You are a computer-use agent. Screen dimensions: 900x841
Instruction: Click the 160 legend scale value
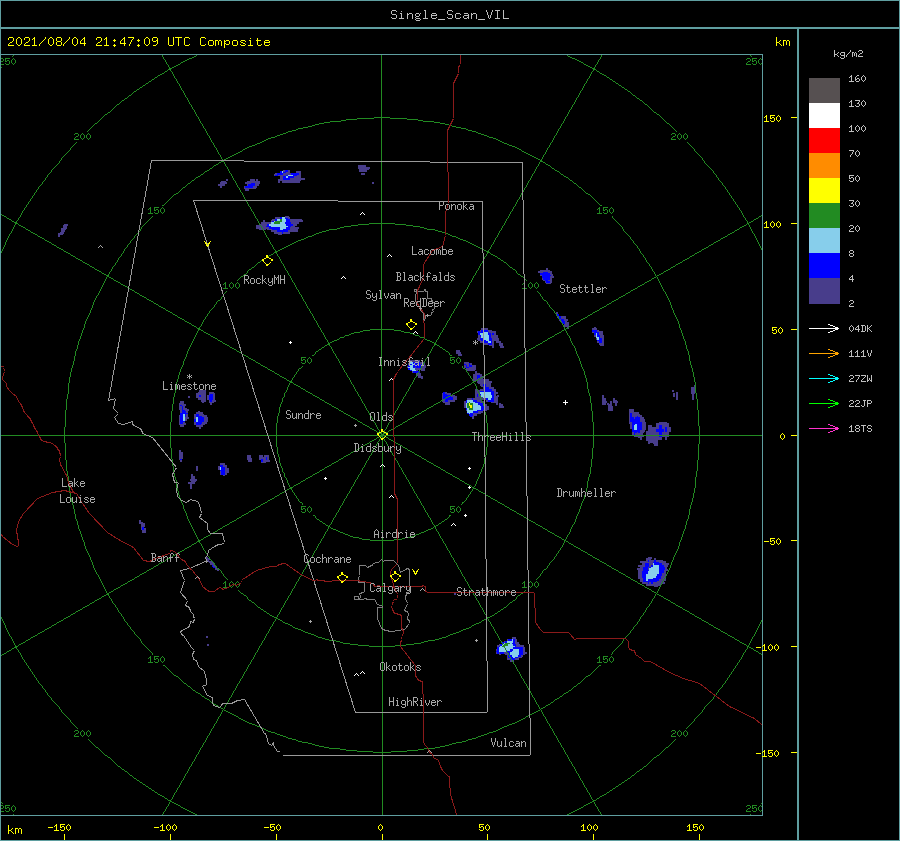pyautogui.click(x=857, y=79)
